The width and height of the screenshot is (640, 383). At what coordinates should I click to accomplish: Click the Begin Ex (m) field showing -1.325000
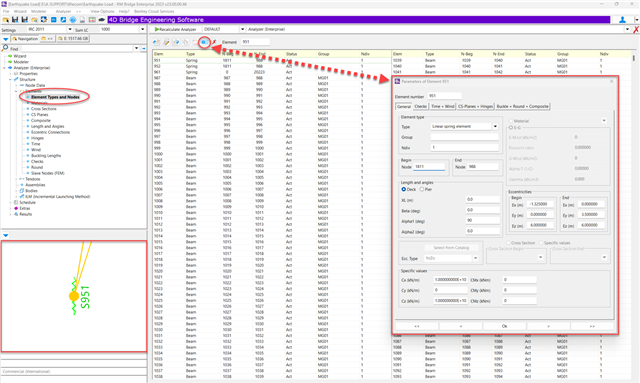[541, 204]
